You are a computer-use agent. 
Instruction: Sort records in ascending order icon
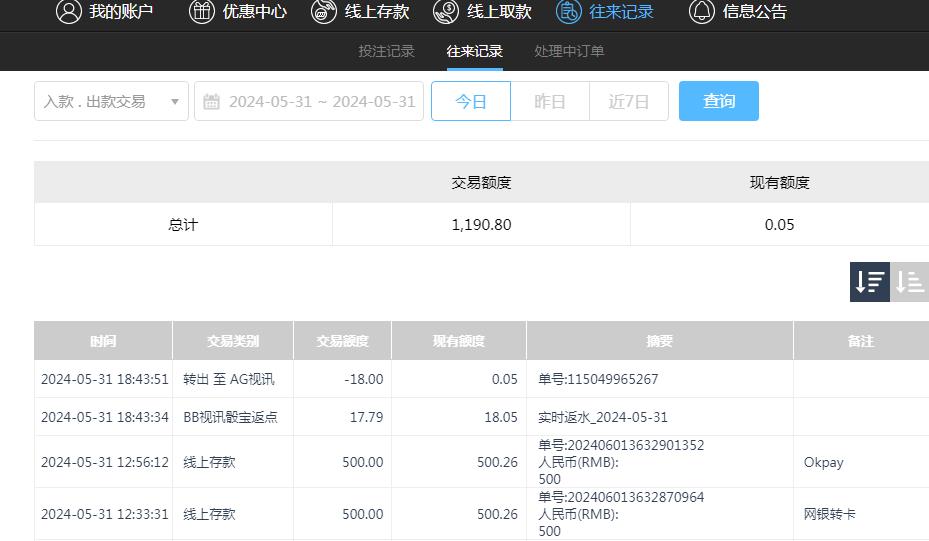pos(909,282)
